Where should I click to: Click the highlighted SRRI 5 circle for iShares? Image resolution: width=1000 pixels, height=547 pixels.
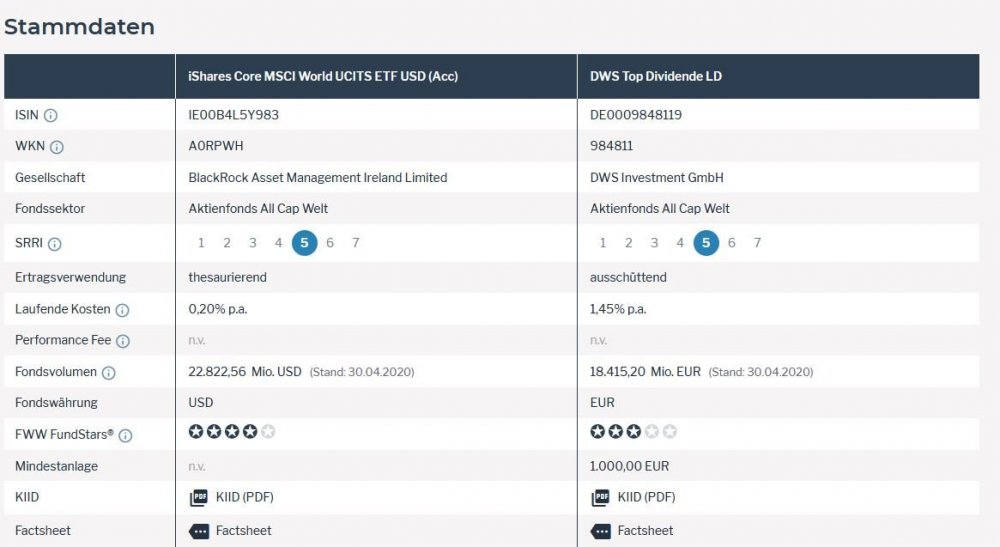304,243
